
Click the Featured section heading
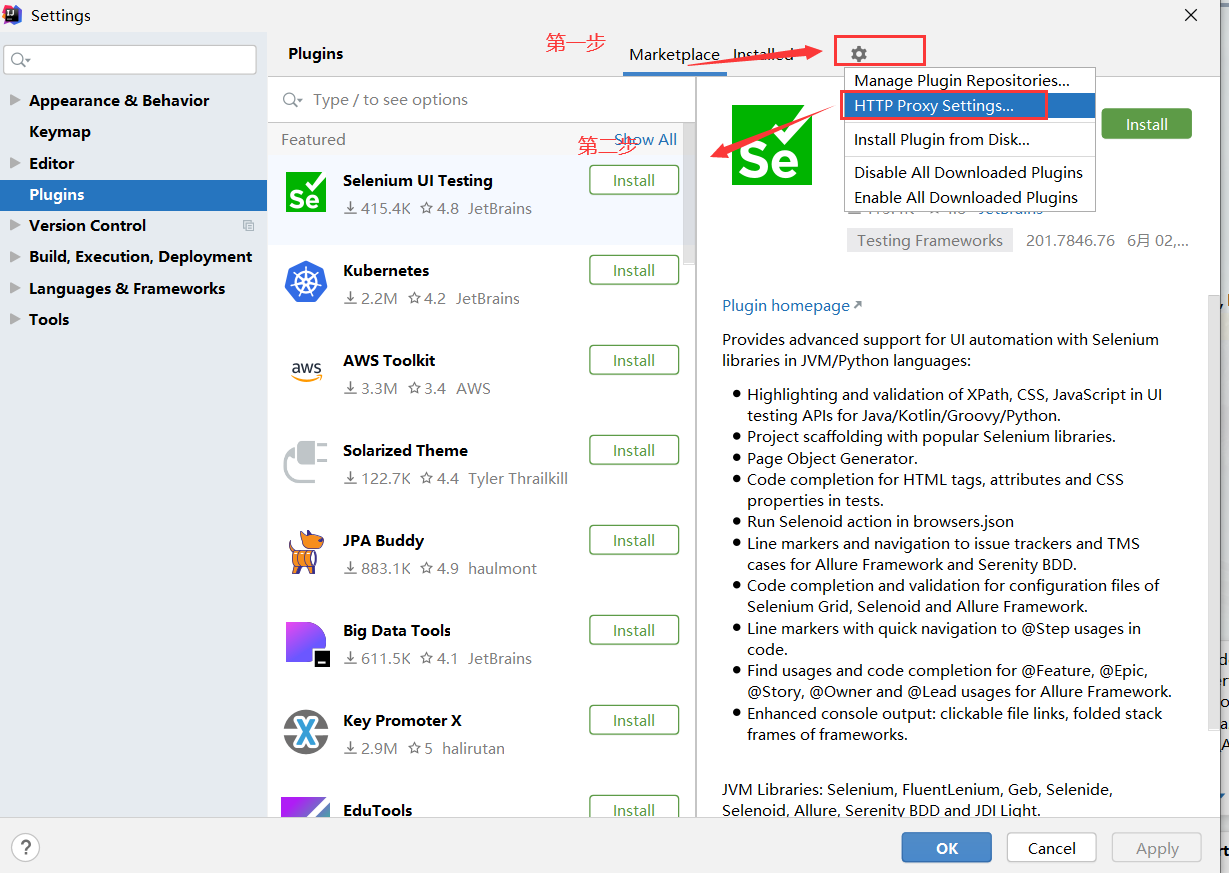(313, 140)
